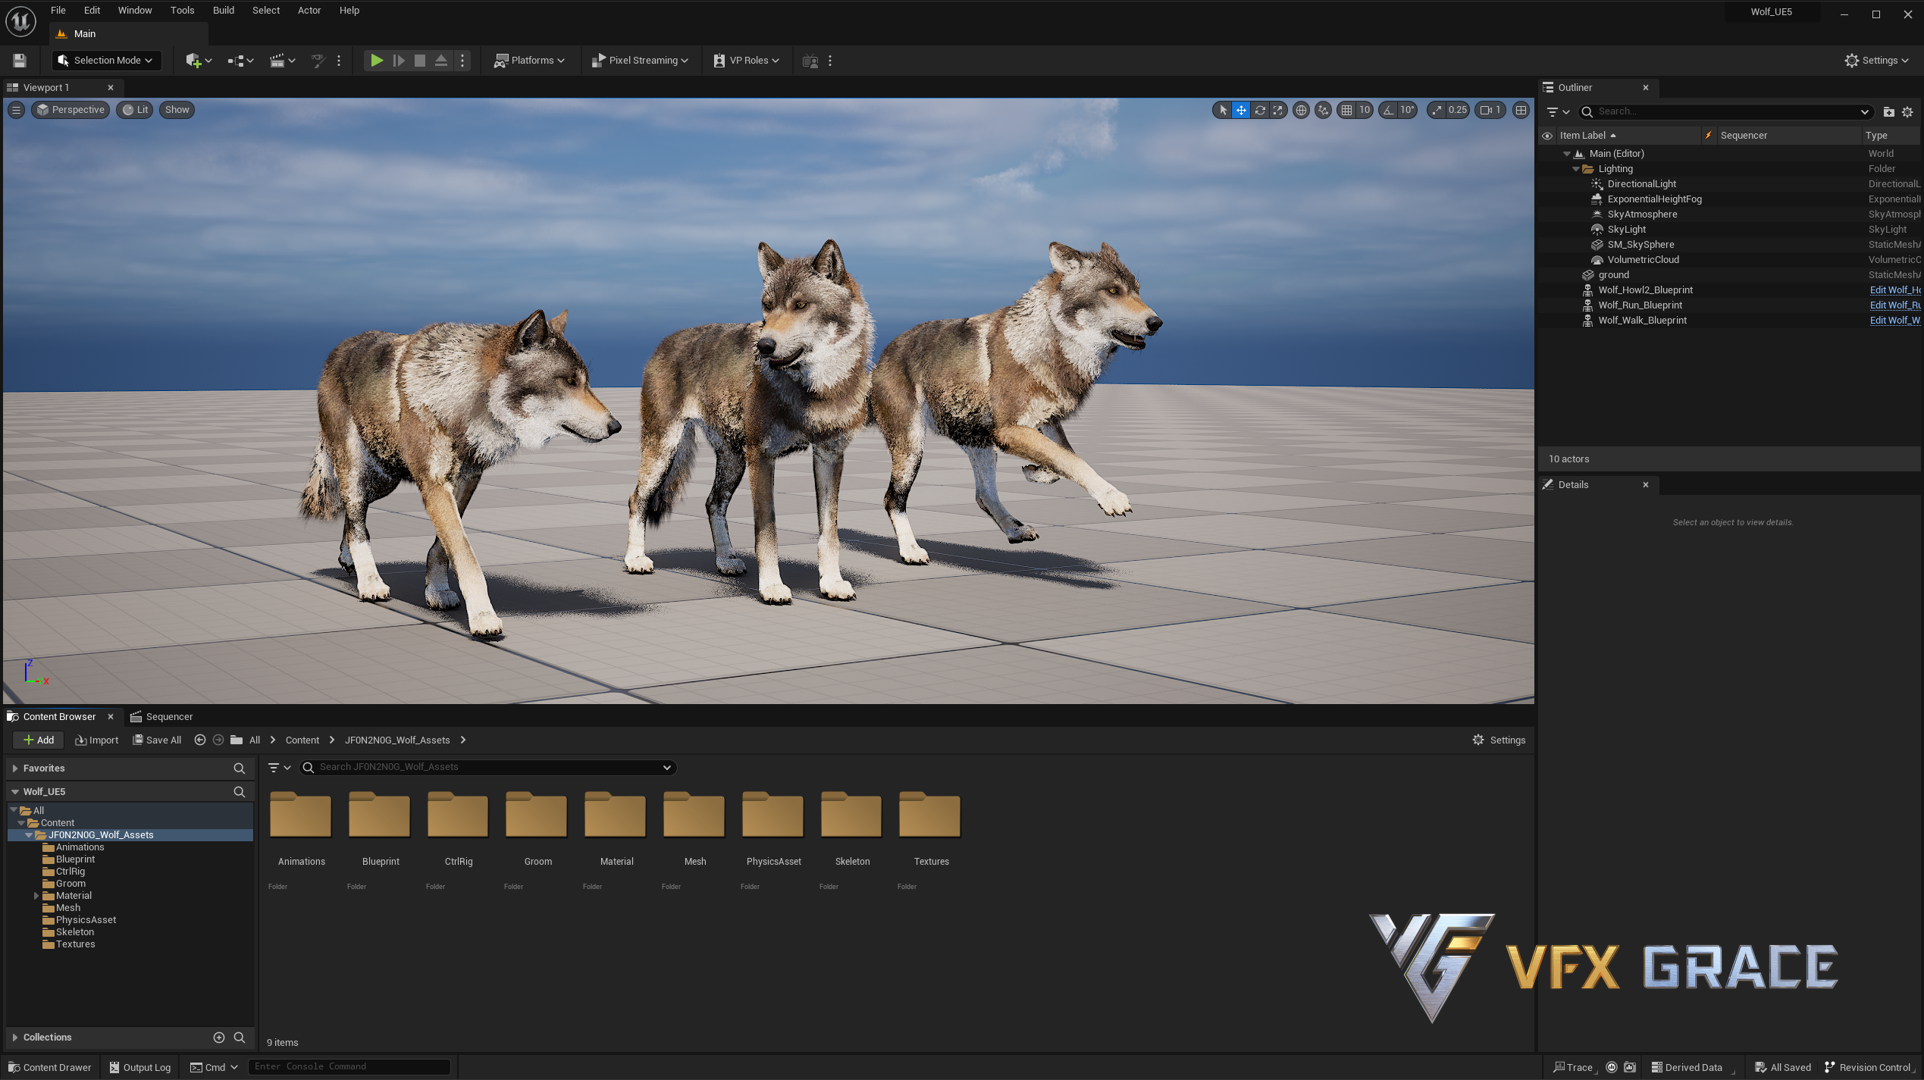Open the Content Drawer
Image resolution: width=1924 pixels, height=1080 pixels.
(49, 1068)
